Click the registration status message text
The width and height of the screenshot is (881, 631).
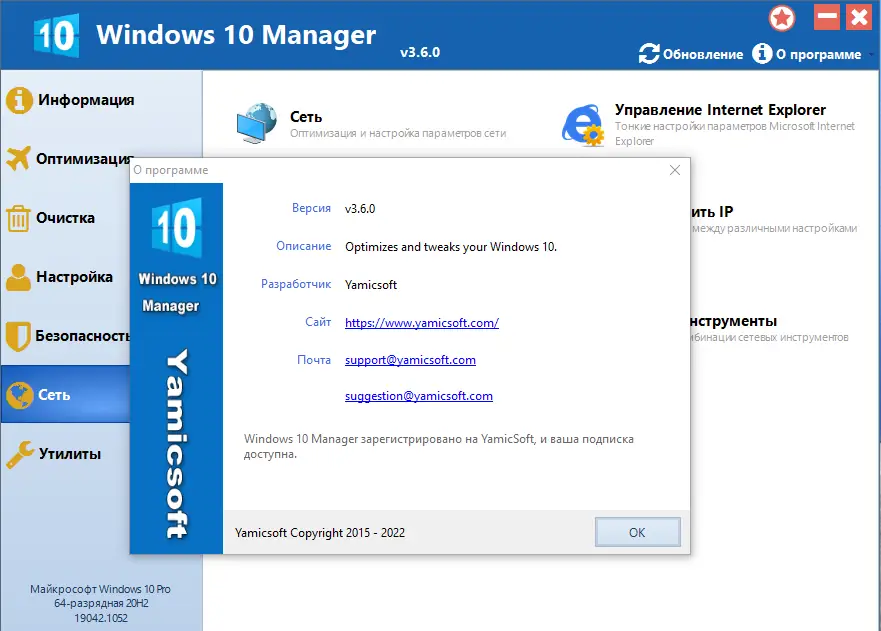(x=438, y=446)
